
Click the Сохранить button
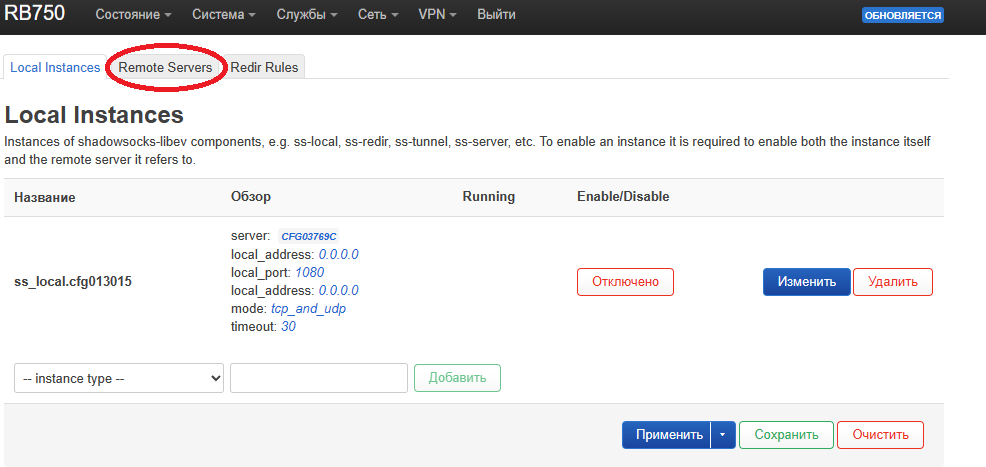[786, 435]
